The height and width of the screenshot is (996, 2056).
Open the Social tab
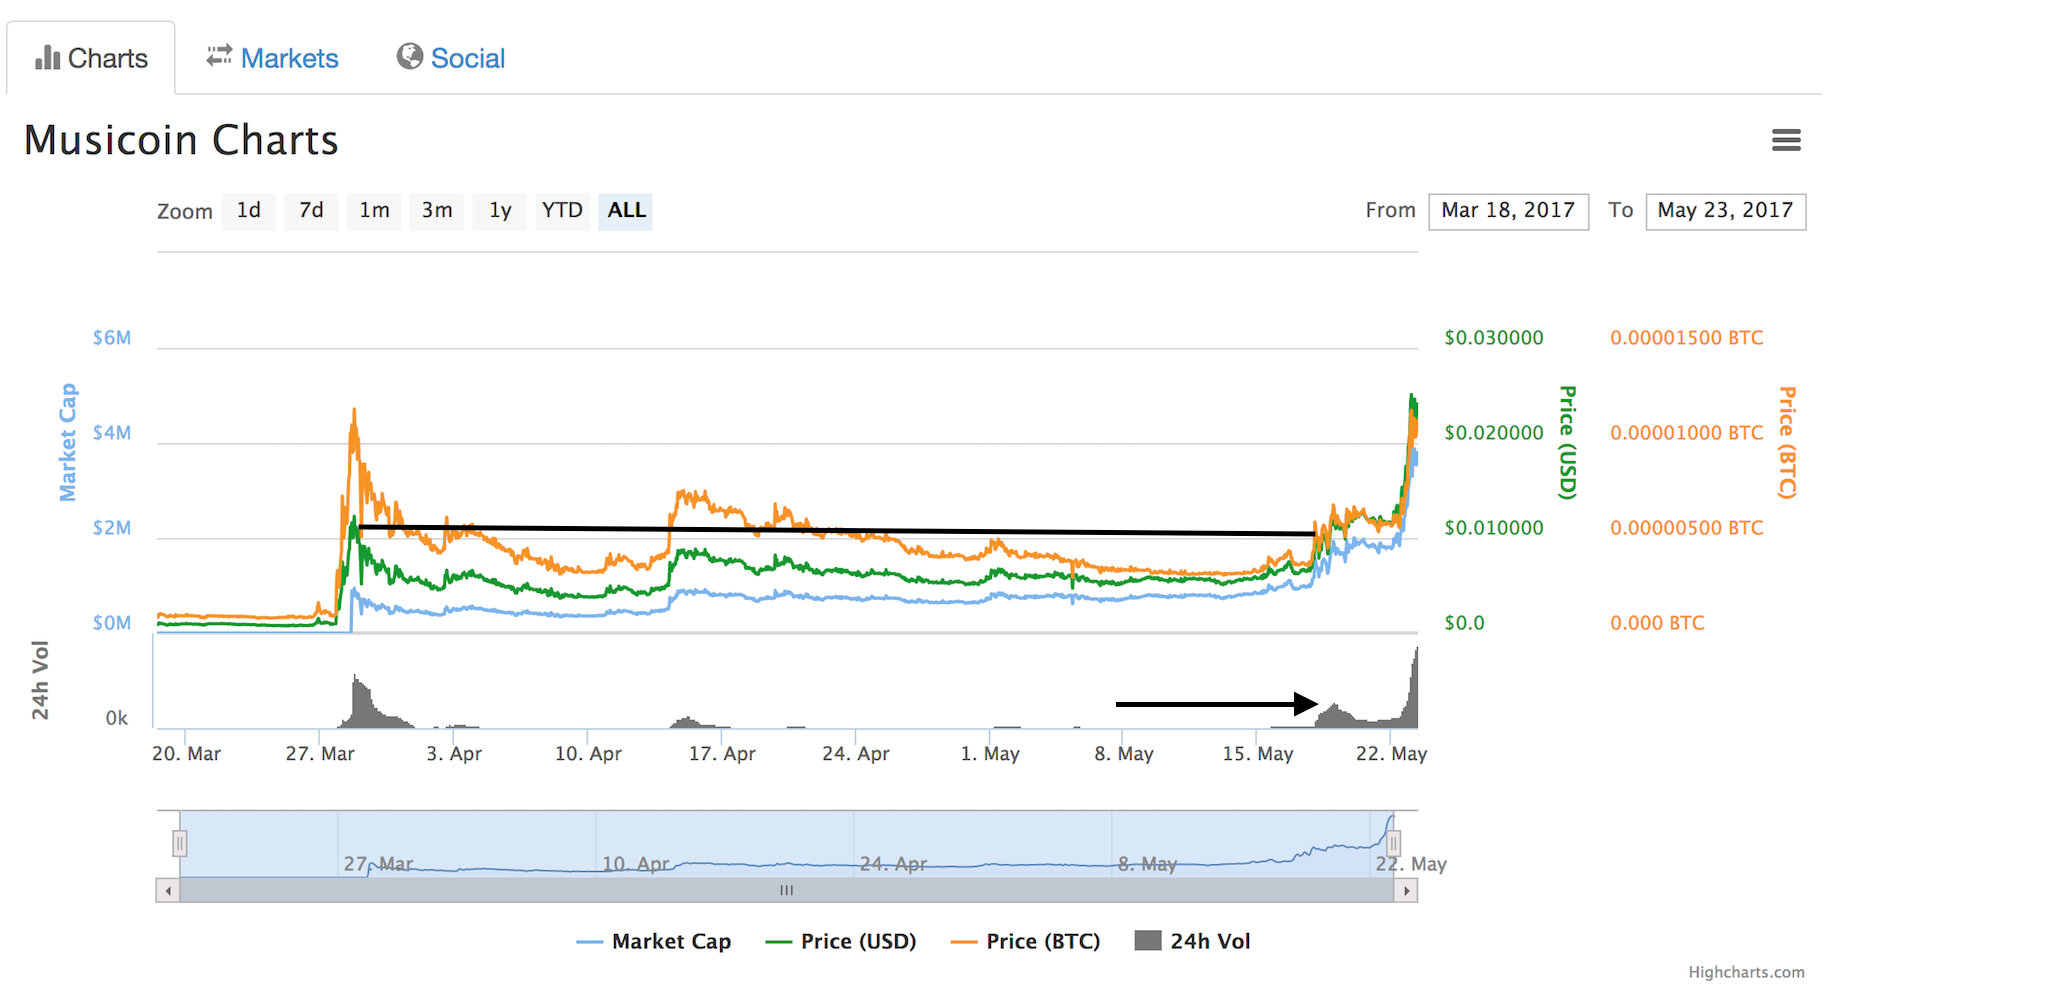pos(451,58)
